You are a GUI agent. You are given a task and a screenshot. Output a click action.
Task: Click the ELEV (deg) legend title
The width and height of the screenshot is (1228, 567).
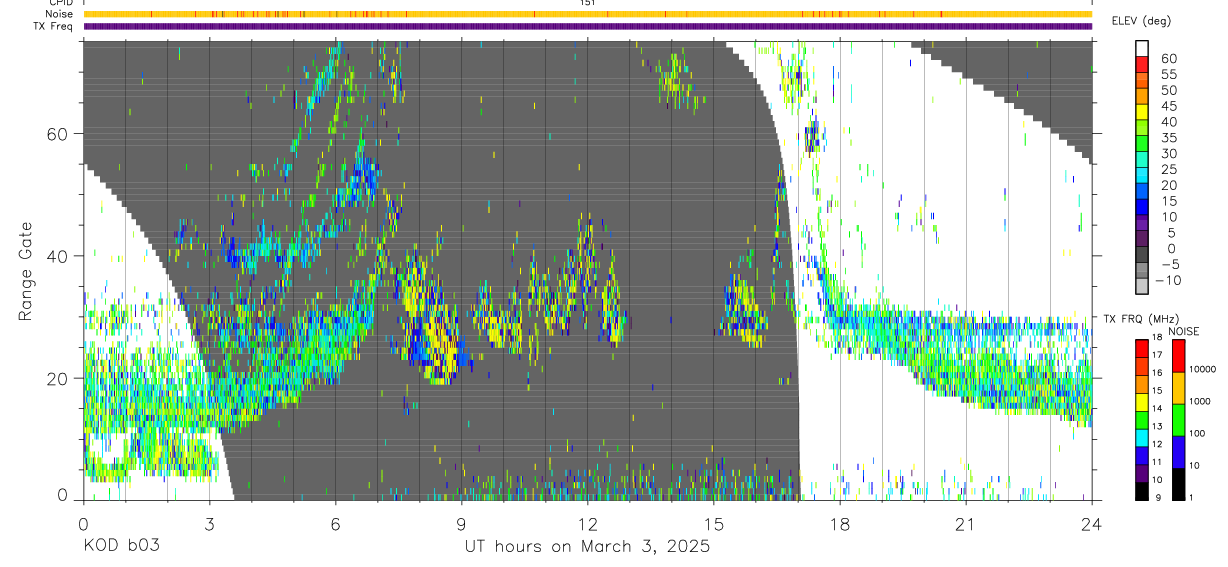click(1142, 21)
